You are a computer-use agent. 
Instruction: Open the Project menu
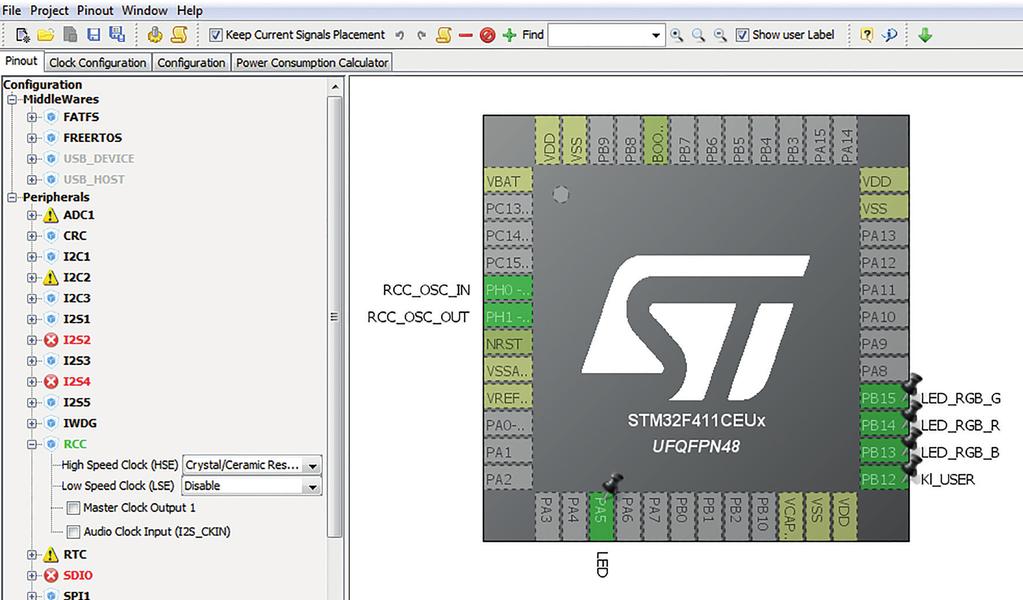[x=50, y=10]
